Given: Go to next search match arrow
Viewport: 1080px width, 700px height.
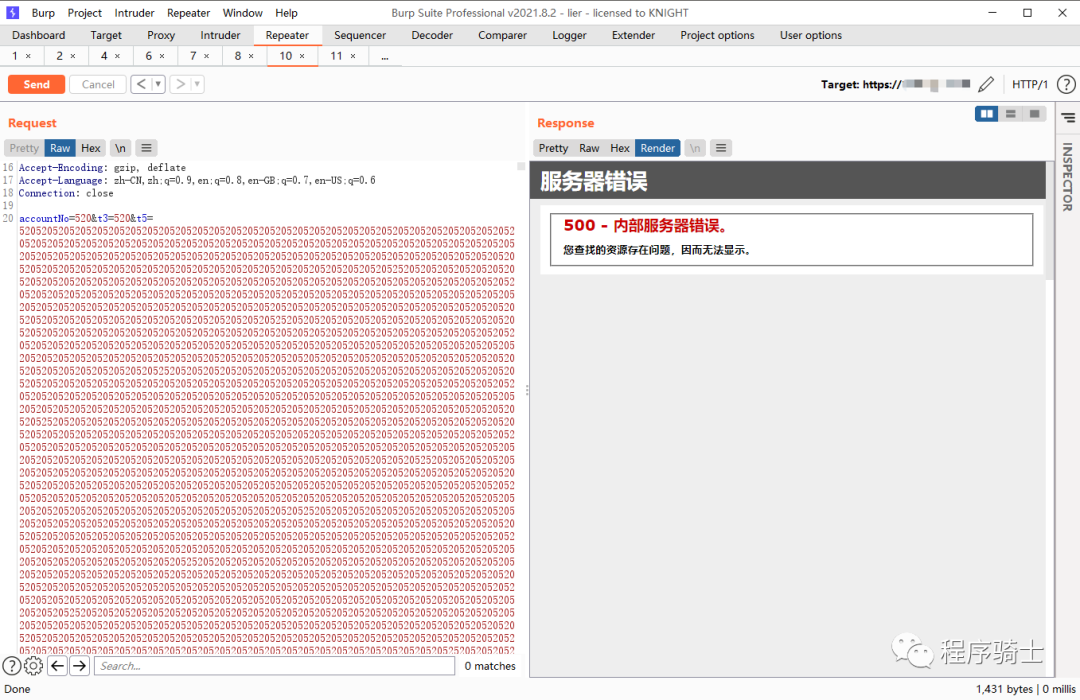Looking at the screenshot, I should (x=80, y=666).
